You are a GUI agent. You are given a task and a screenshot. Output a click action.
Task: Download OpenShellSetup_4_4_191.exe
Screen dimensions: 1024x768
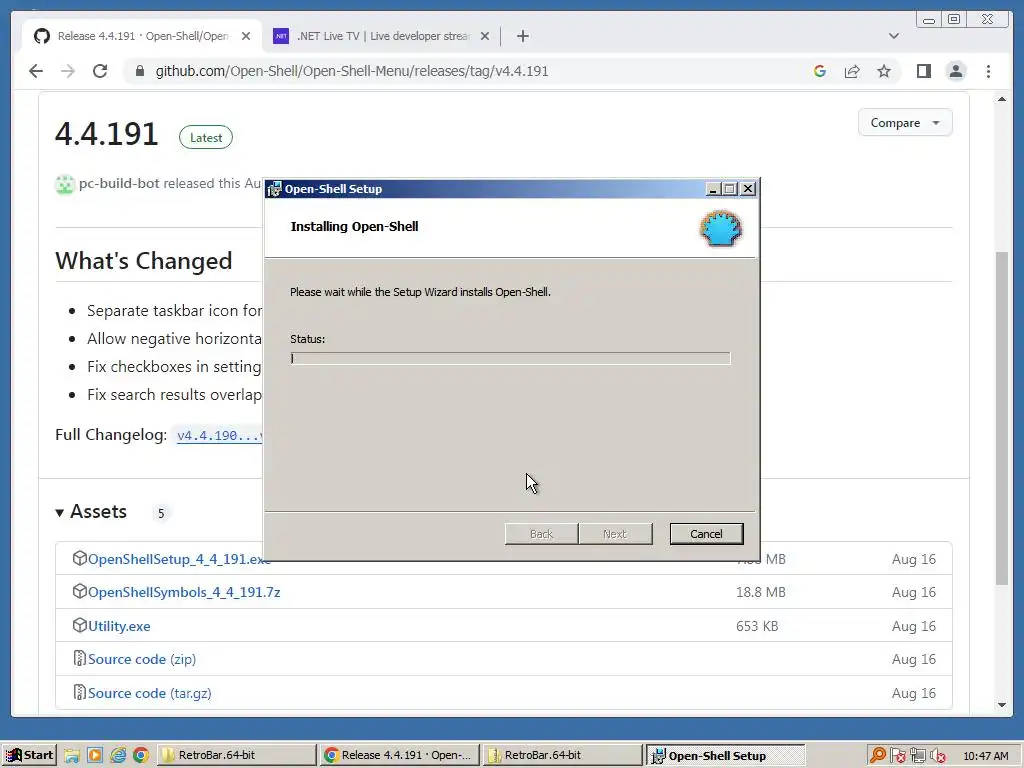pyautogui.click(x=178, y=559)
